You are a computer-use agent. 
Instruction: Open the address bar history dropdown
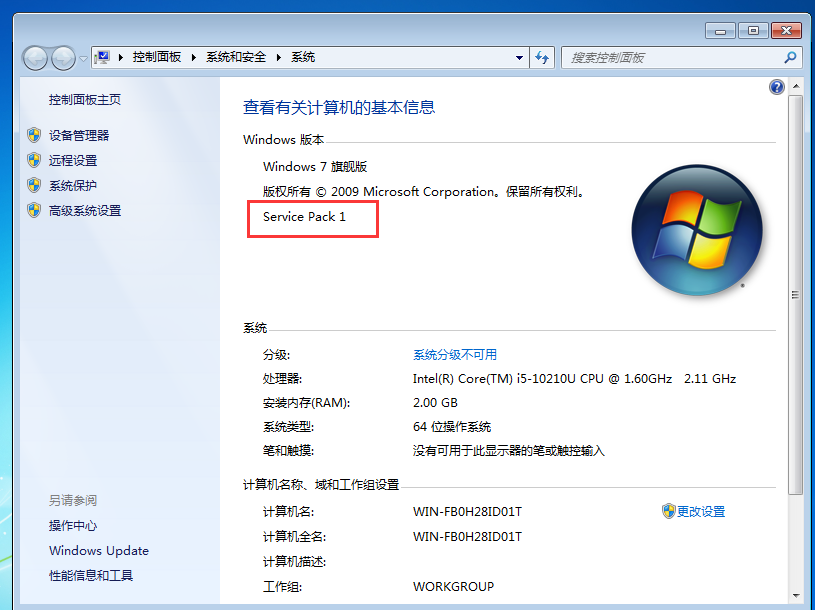[x=519, y=58]
